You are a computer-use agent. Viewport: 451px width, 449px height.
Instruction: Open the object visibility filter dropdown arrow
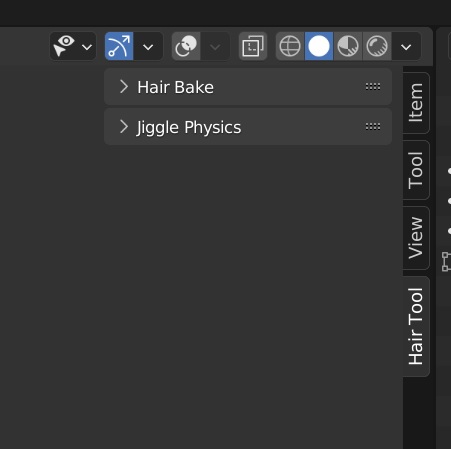coord(87,47)
